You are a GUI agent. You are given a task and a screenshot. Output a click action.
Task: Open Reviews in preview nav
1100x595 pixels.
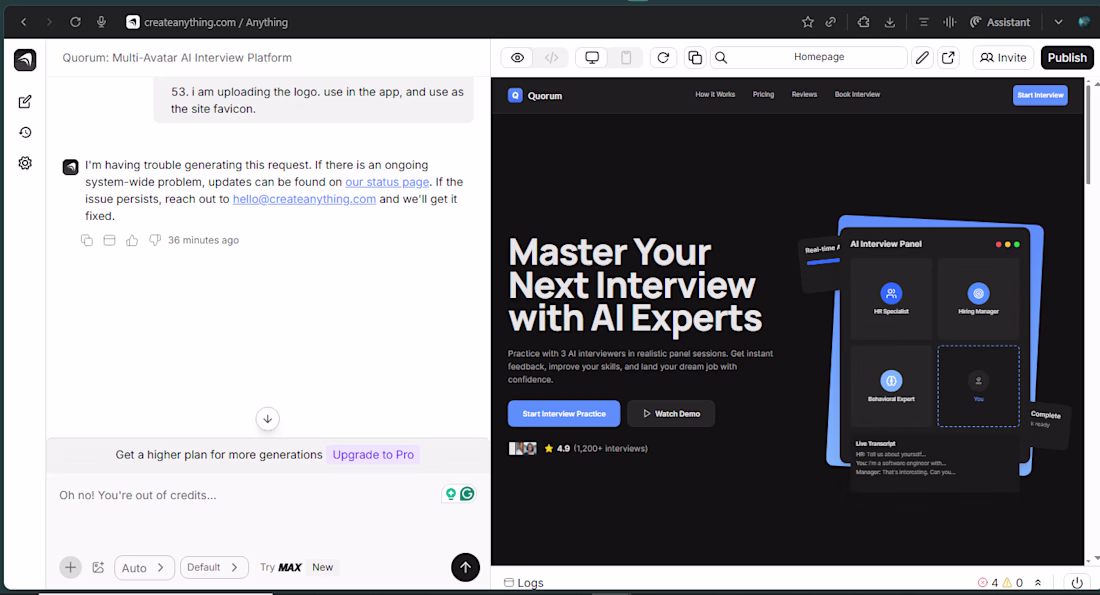[804, 94]
